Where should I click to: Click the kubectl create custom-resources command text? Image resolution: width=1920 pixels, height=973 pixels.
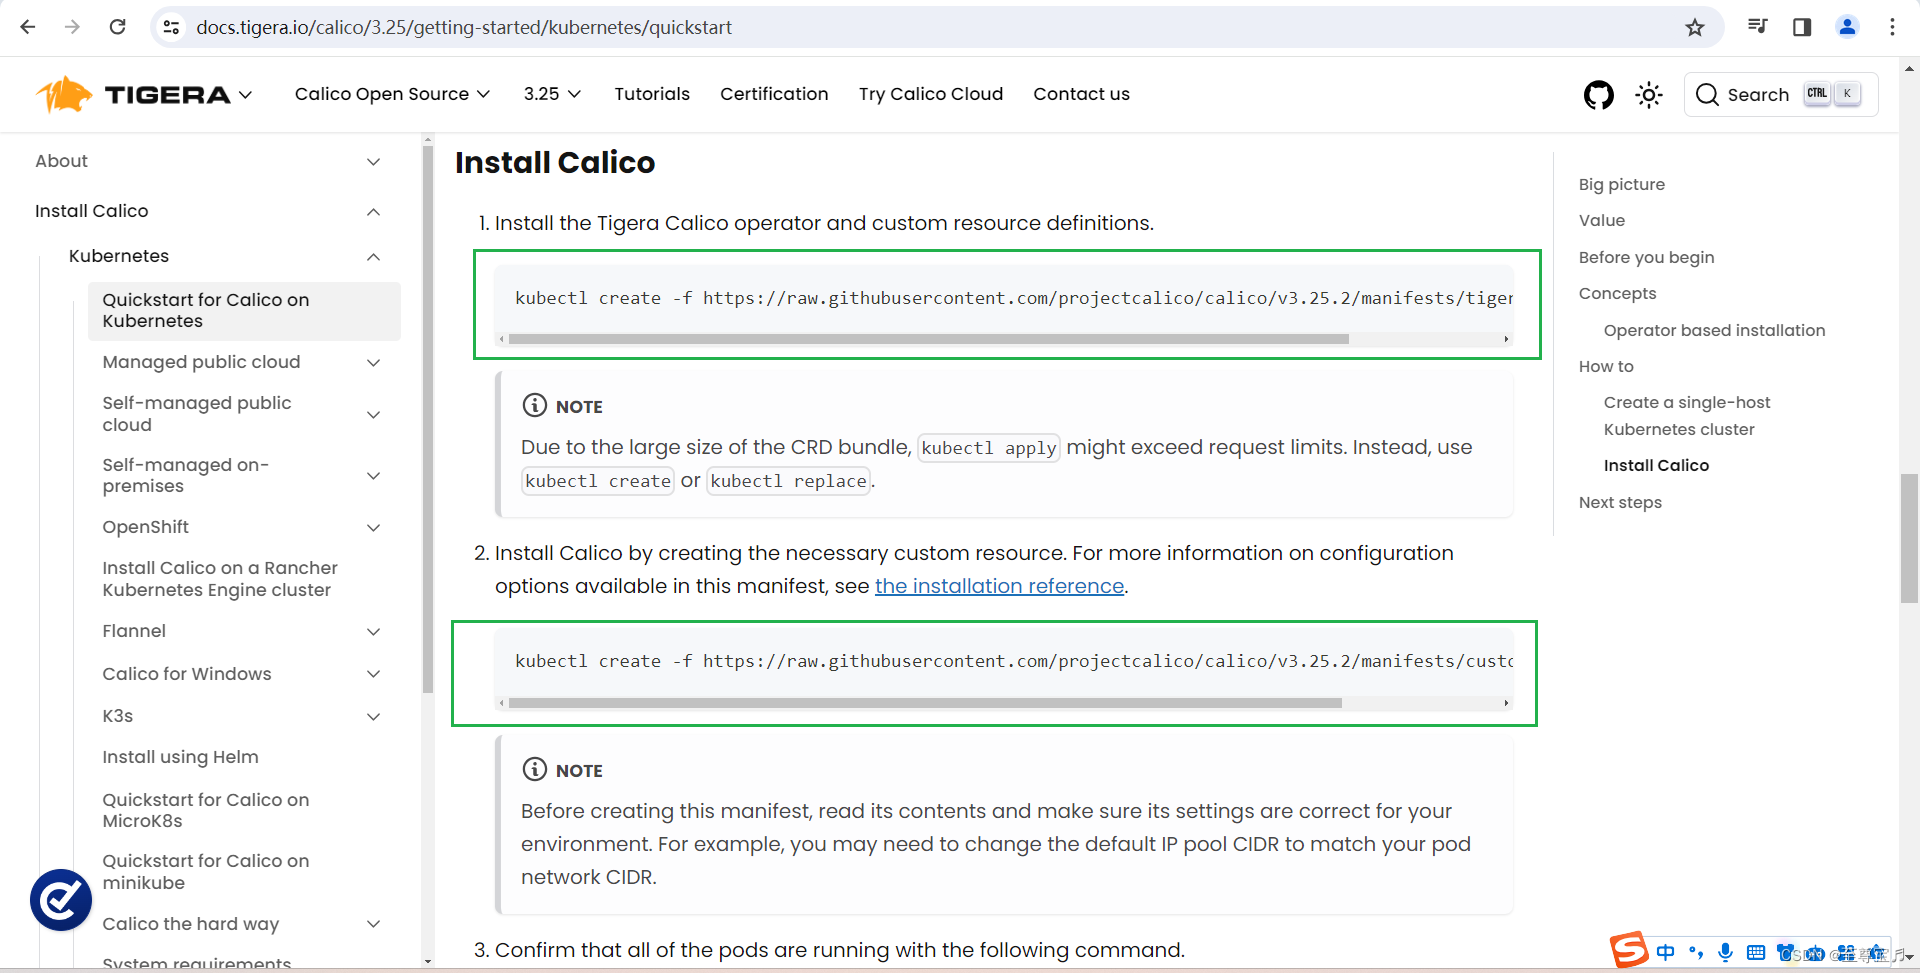[x=1013, y=661]
